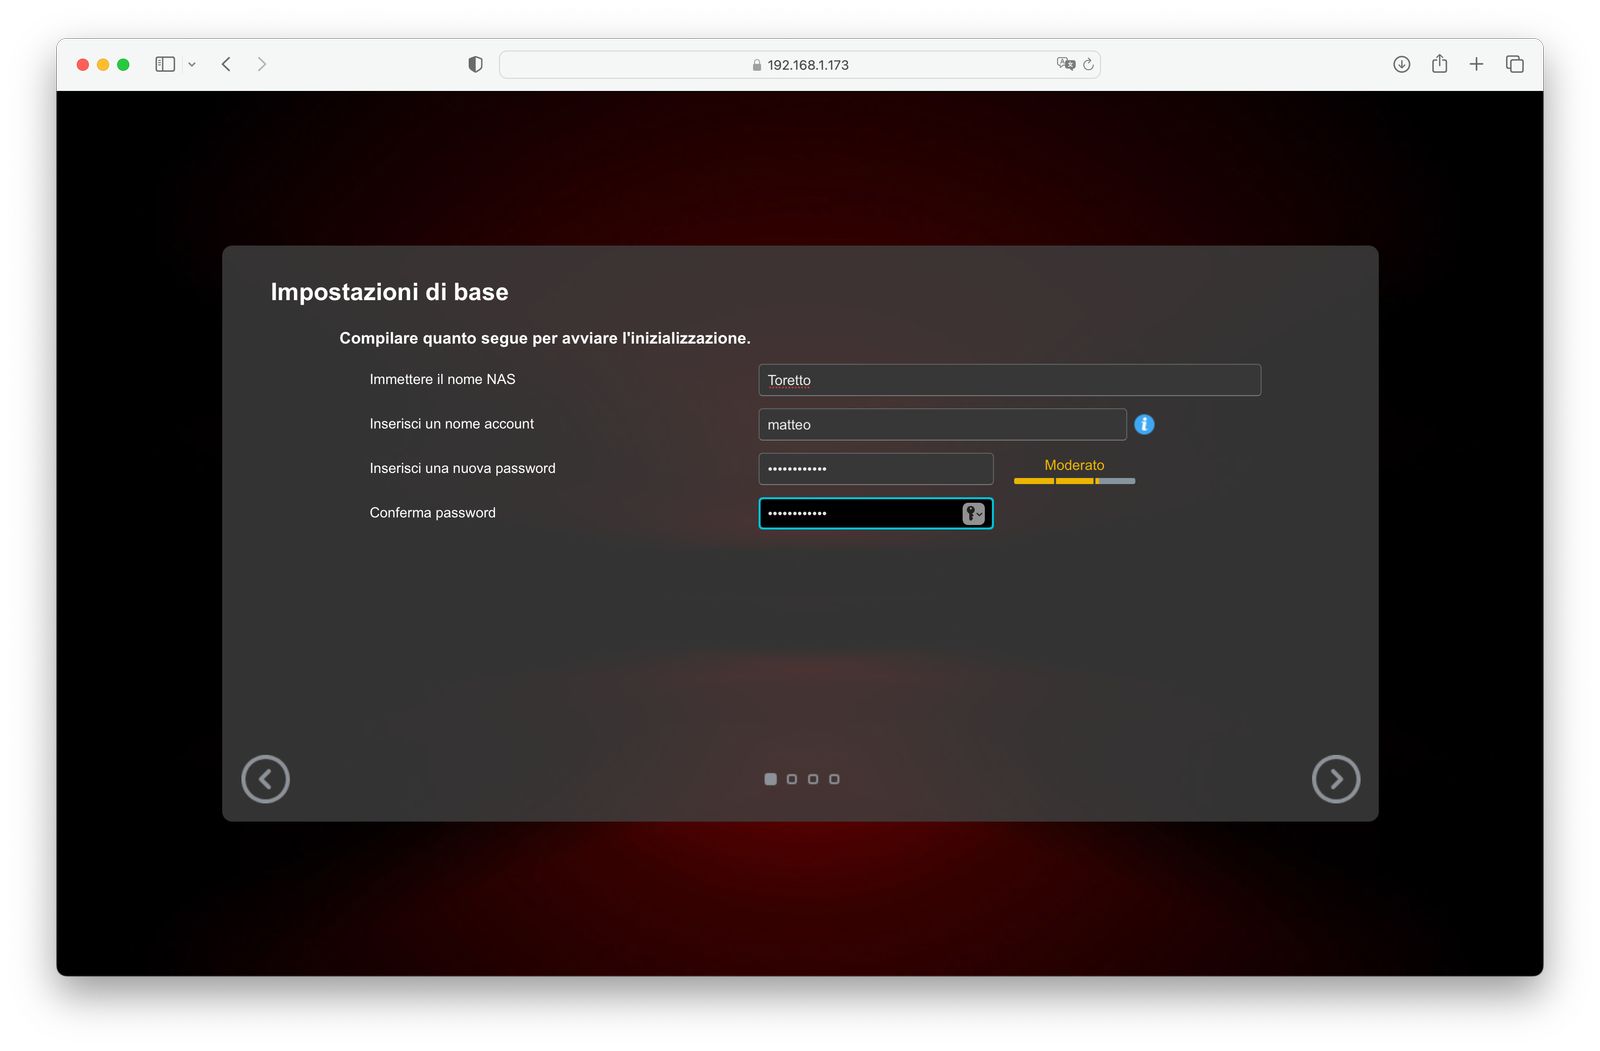Open a new tab with plus icon

[1476, 64]
